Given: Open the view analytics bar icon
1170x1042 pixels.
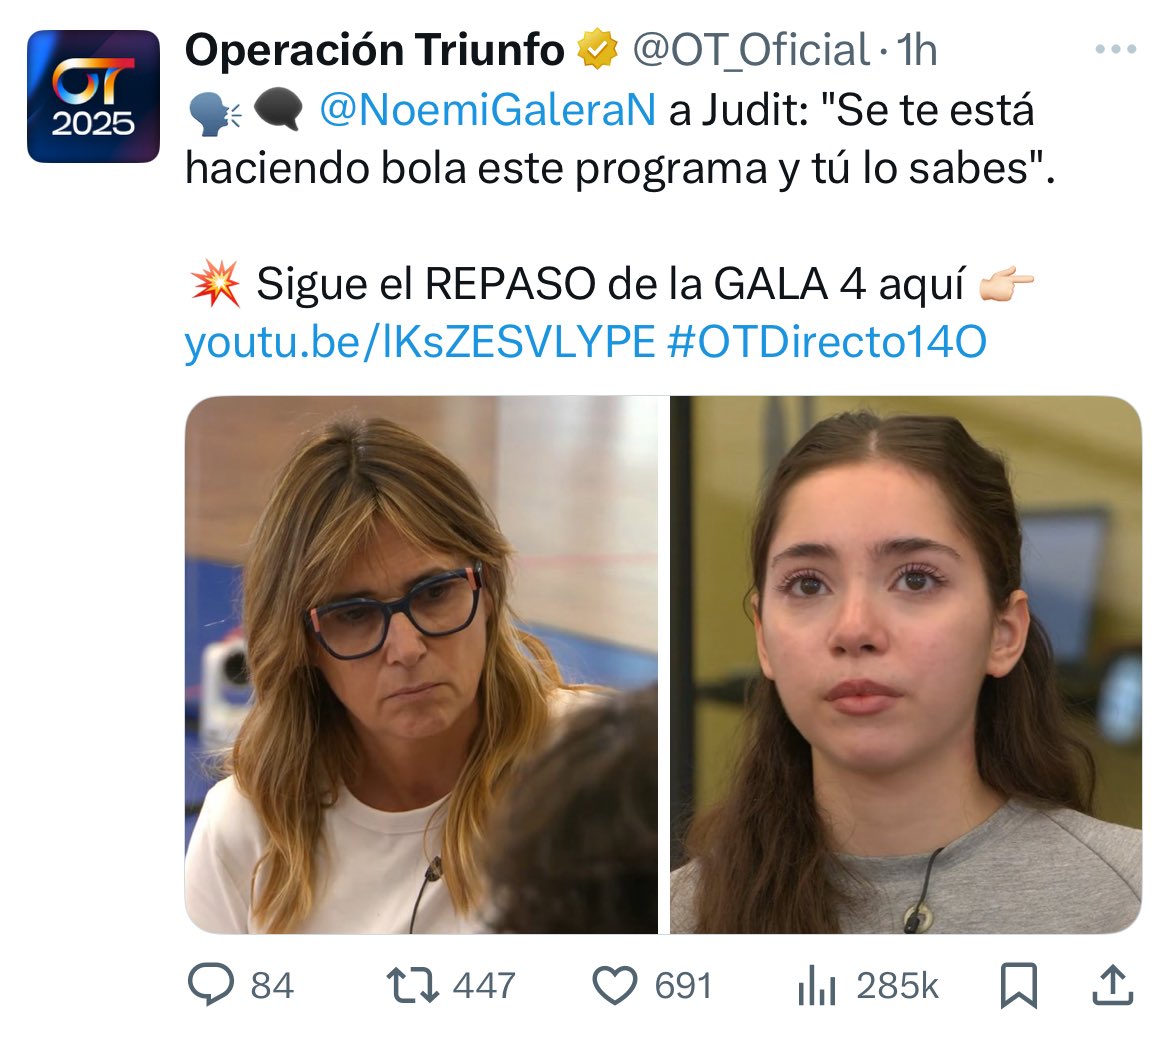Looking at the screenshot, I should pos(816,985).
